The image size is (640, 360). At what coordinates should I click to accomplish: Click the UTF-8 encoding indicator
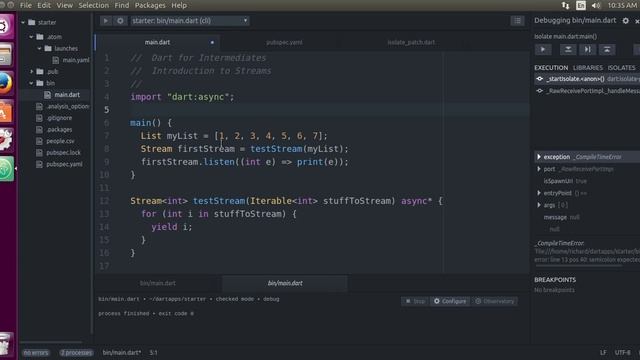pos(622,353)
